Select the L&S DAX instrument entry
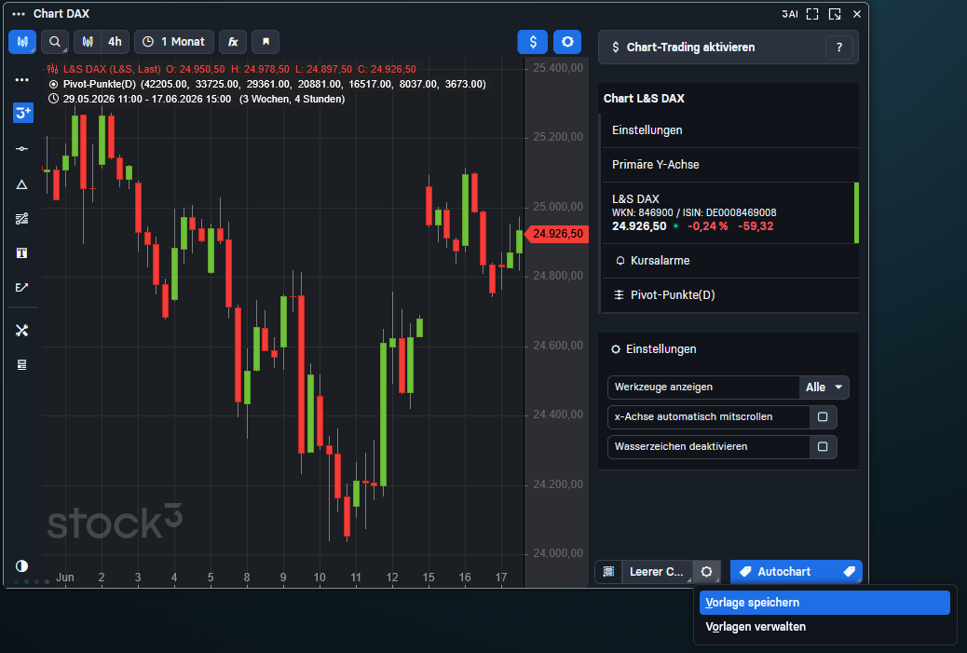Screen dimensions: 967x653 [x=730, y=213]
